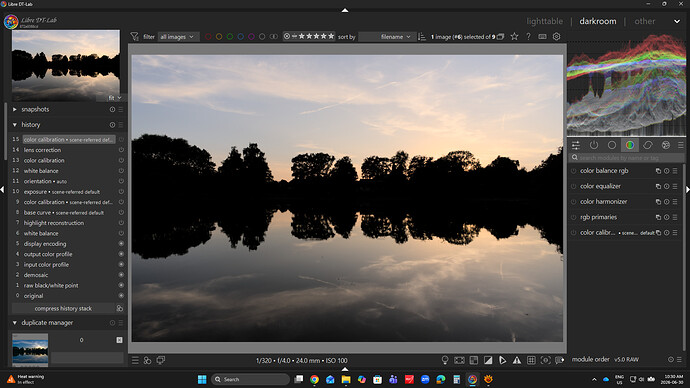The image size is (690, 388).
Task: Switch to the lighttable view
Action: [544, 21]
